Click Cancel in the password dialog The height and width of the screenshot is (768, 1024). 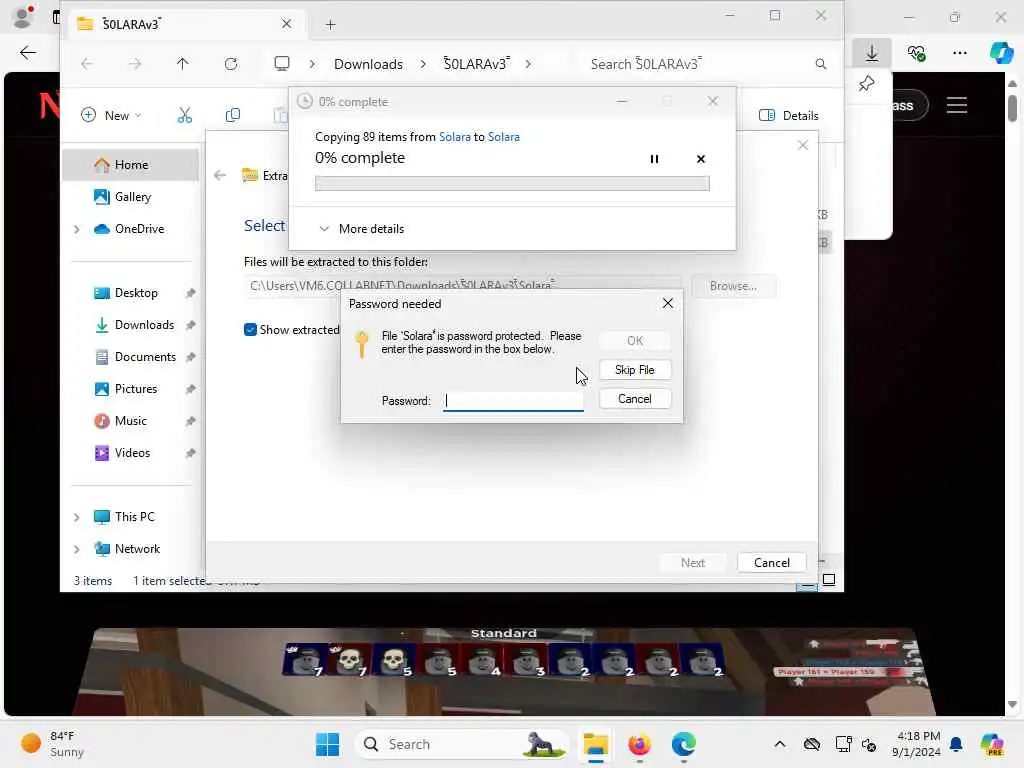pos(635,398)
